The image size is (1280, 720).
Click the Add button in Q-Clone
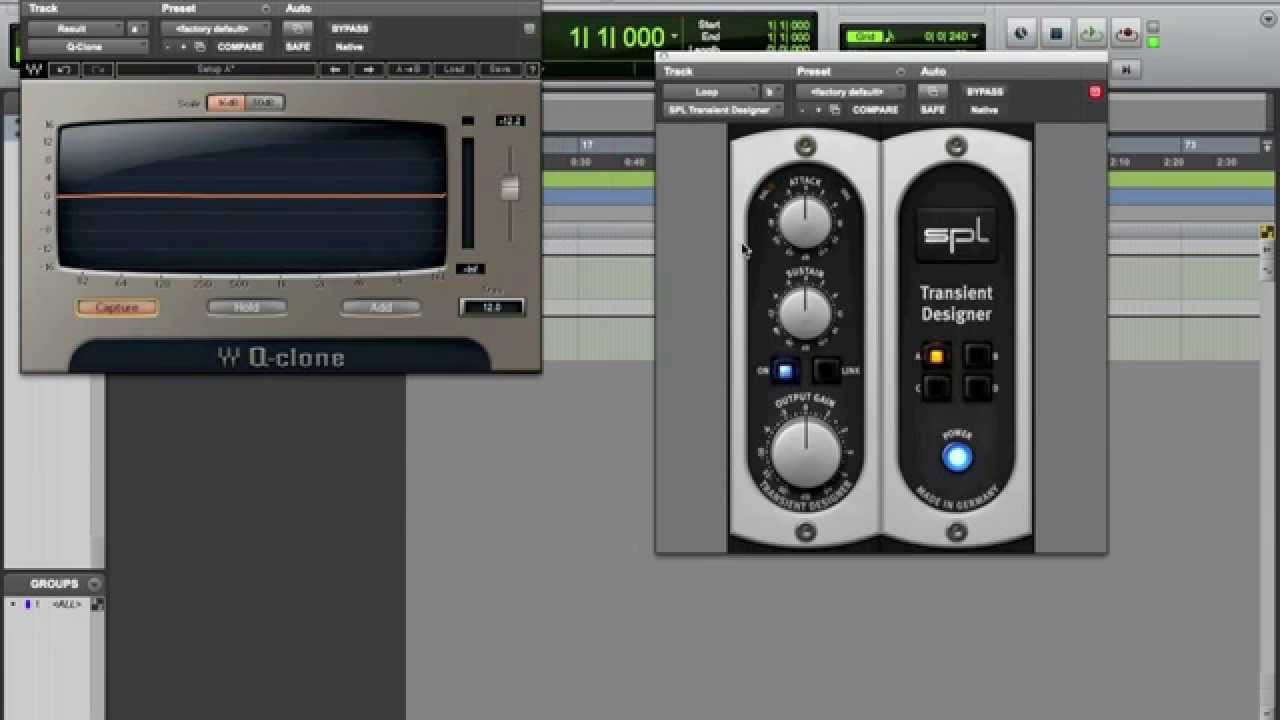click(381, 307)
